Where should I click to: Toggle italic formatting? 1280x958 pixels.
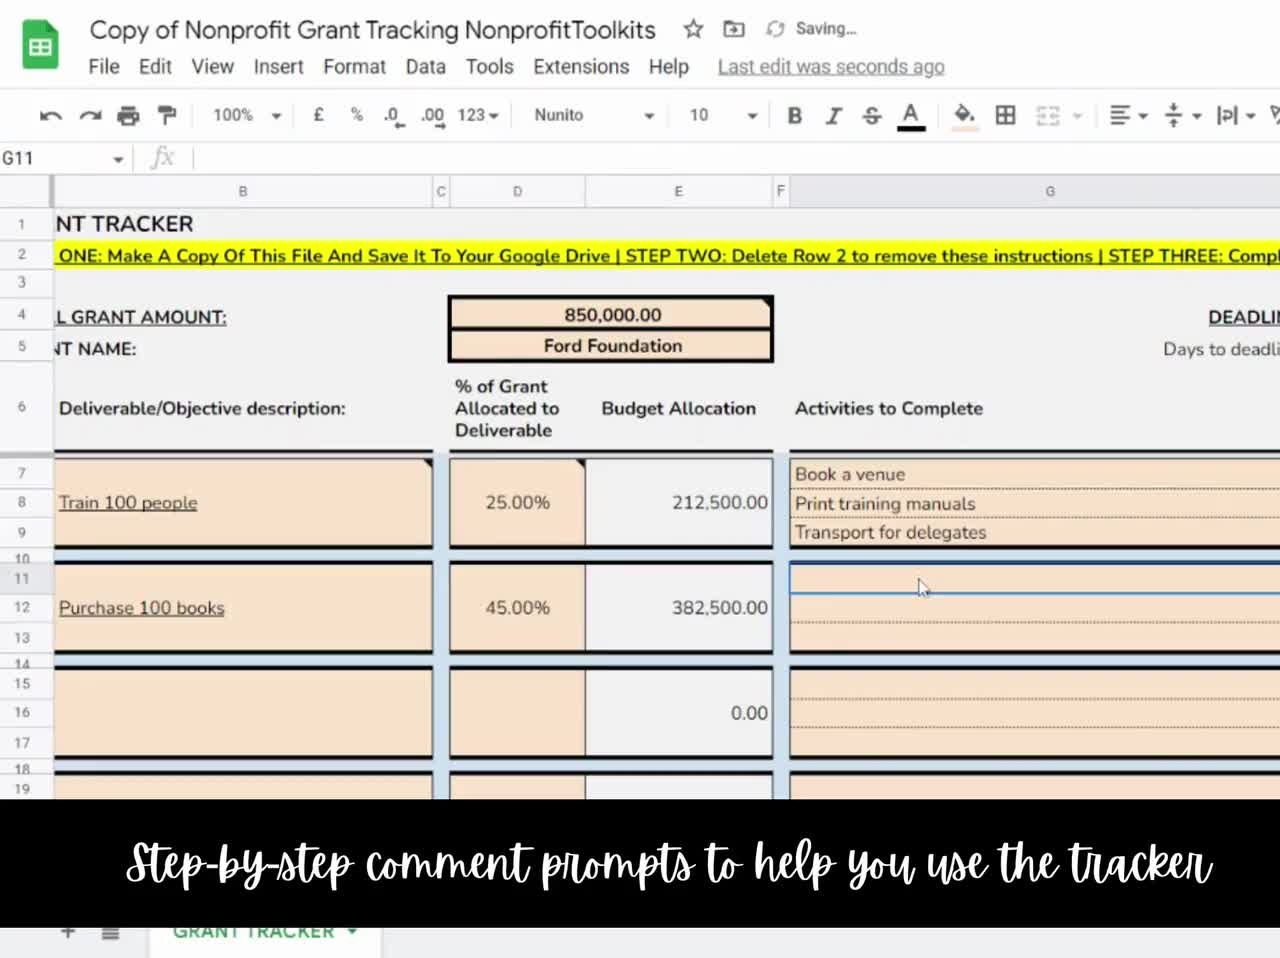(834, 115)
